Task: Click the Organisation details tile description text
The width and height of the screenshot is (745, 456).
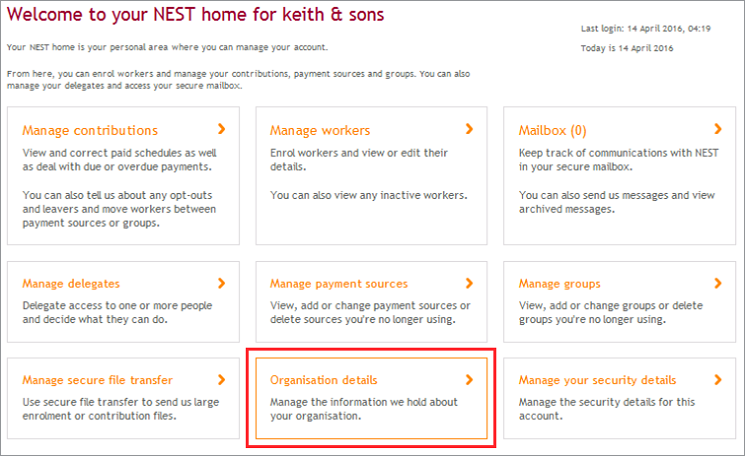Action: pos(337,409)
